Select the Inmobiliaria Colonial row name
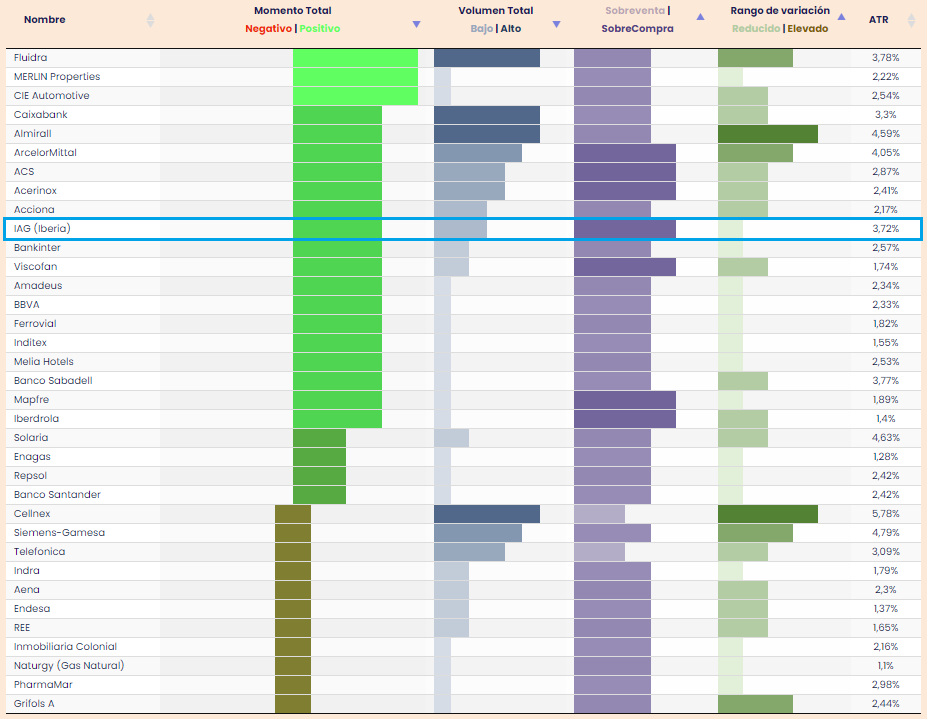Viewport: 927px width, 719px height. [65, 646]
